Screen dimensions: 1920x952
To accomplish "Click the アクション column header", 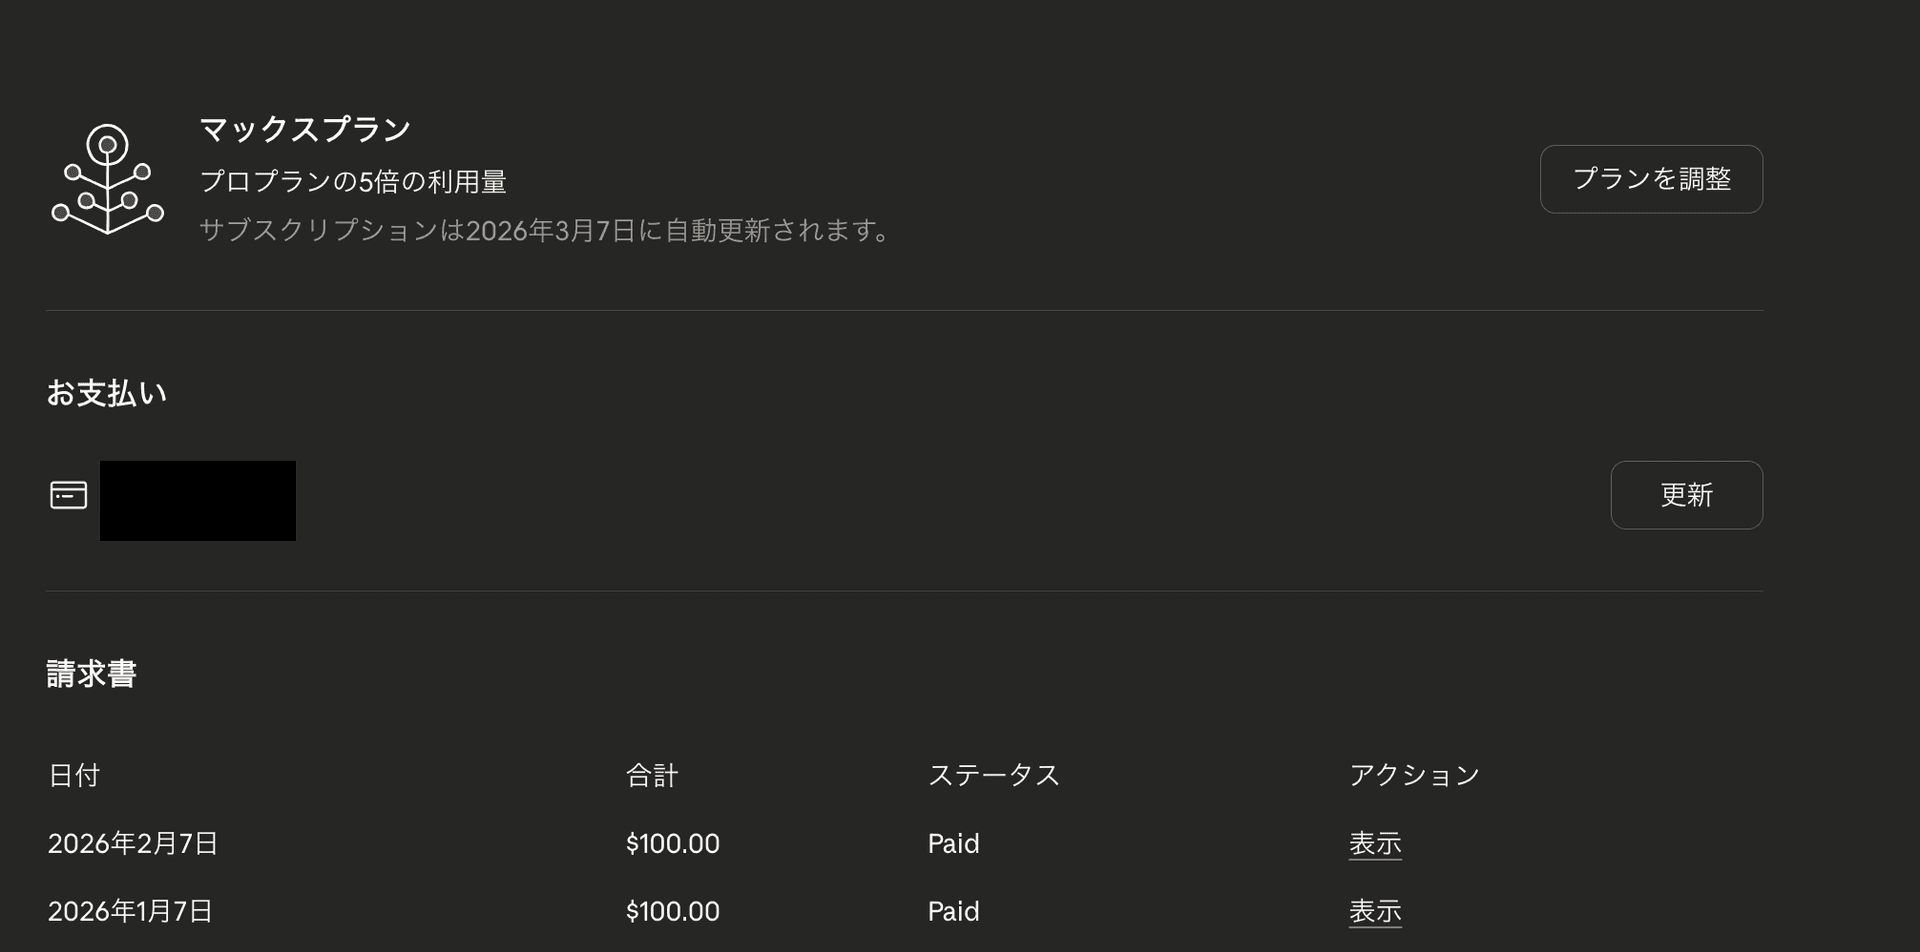I will 1414,775.
